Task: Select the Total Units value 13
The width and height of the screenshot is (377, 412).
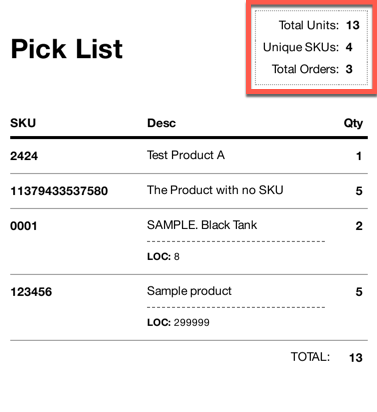Action: click(x=353, y=25)
